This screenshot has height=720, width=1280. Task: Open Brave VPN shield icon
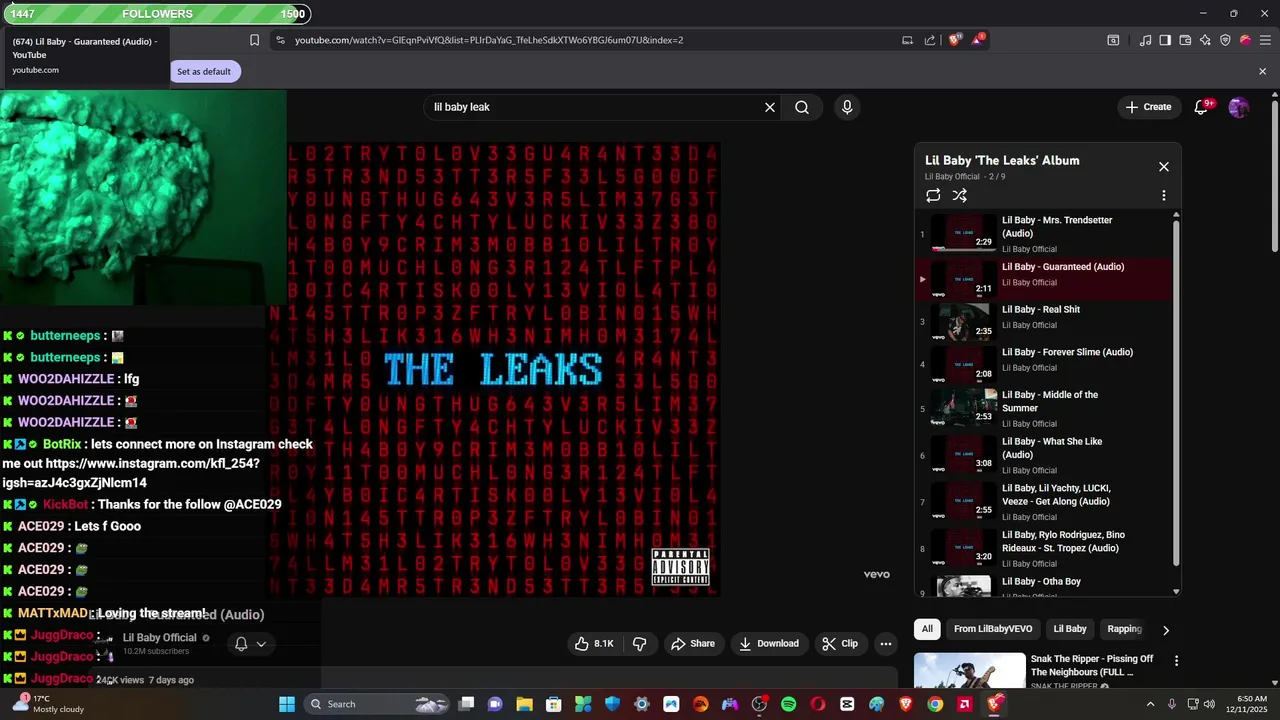click(x=1225, y=40)
